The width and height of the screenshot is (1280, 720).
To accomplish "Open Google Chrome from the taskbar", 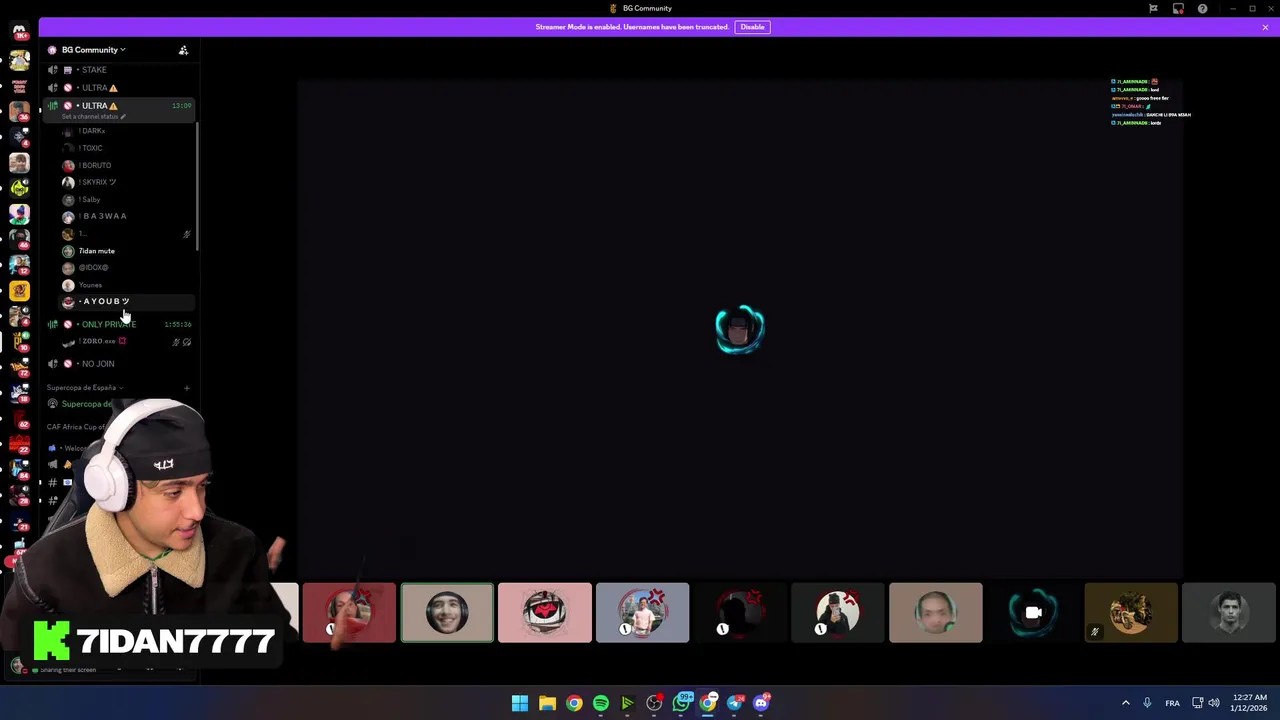I will [574, 703].
